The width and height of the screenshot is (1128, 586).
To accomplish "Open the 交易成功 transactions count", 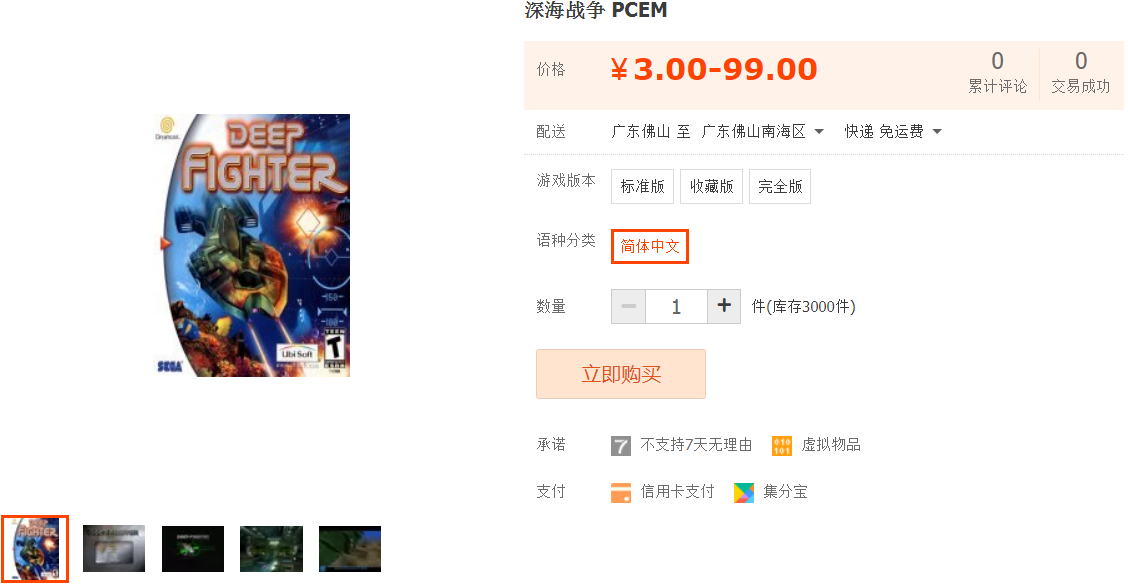I will pyautogui.click(x=1081, y=73).
